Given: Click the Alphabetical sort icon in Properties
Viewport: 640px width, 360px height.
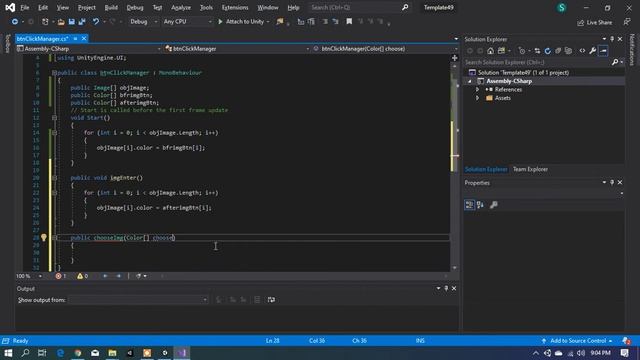Looking at the screenshot, I should click(x=480, y=205).
